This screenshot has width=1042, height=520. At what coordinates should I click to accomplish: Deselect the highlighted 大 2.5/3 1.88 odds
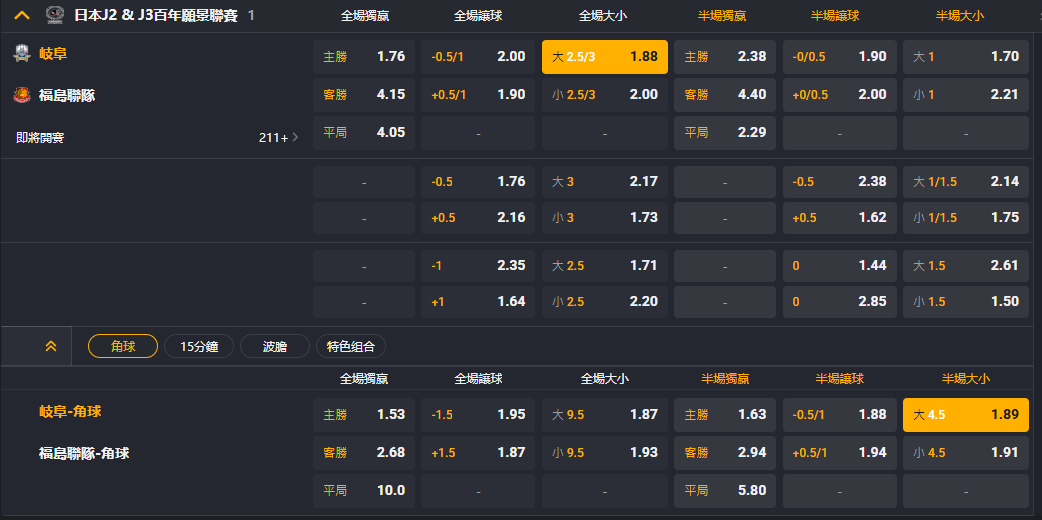[604, 57]
